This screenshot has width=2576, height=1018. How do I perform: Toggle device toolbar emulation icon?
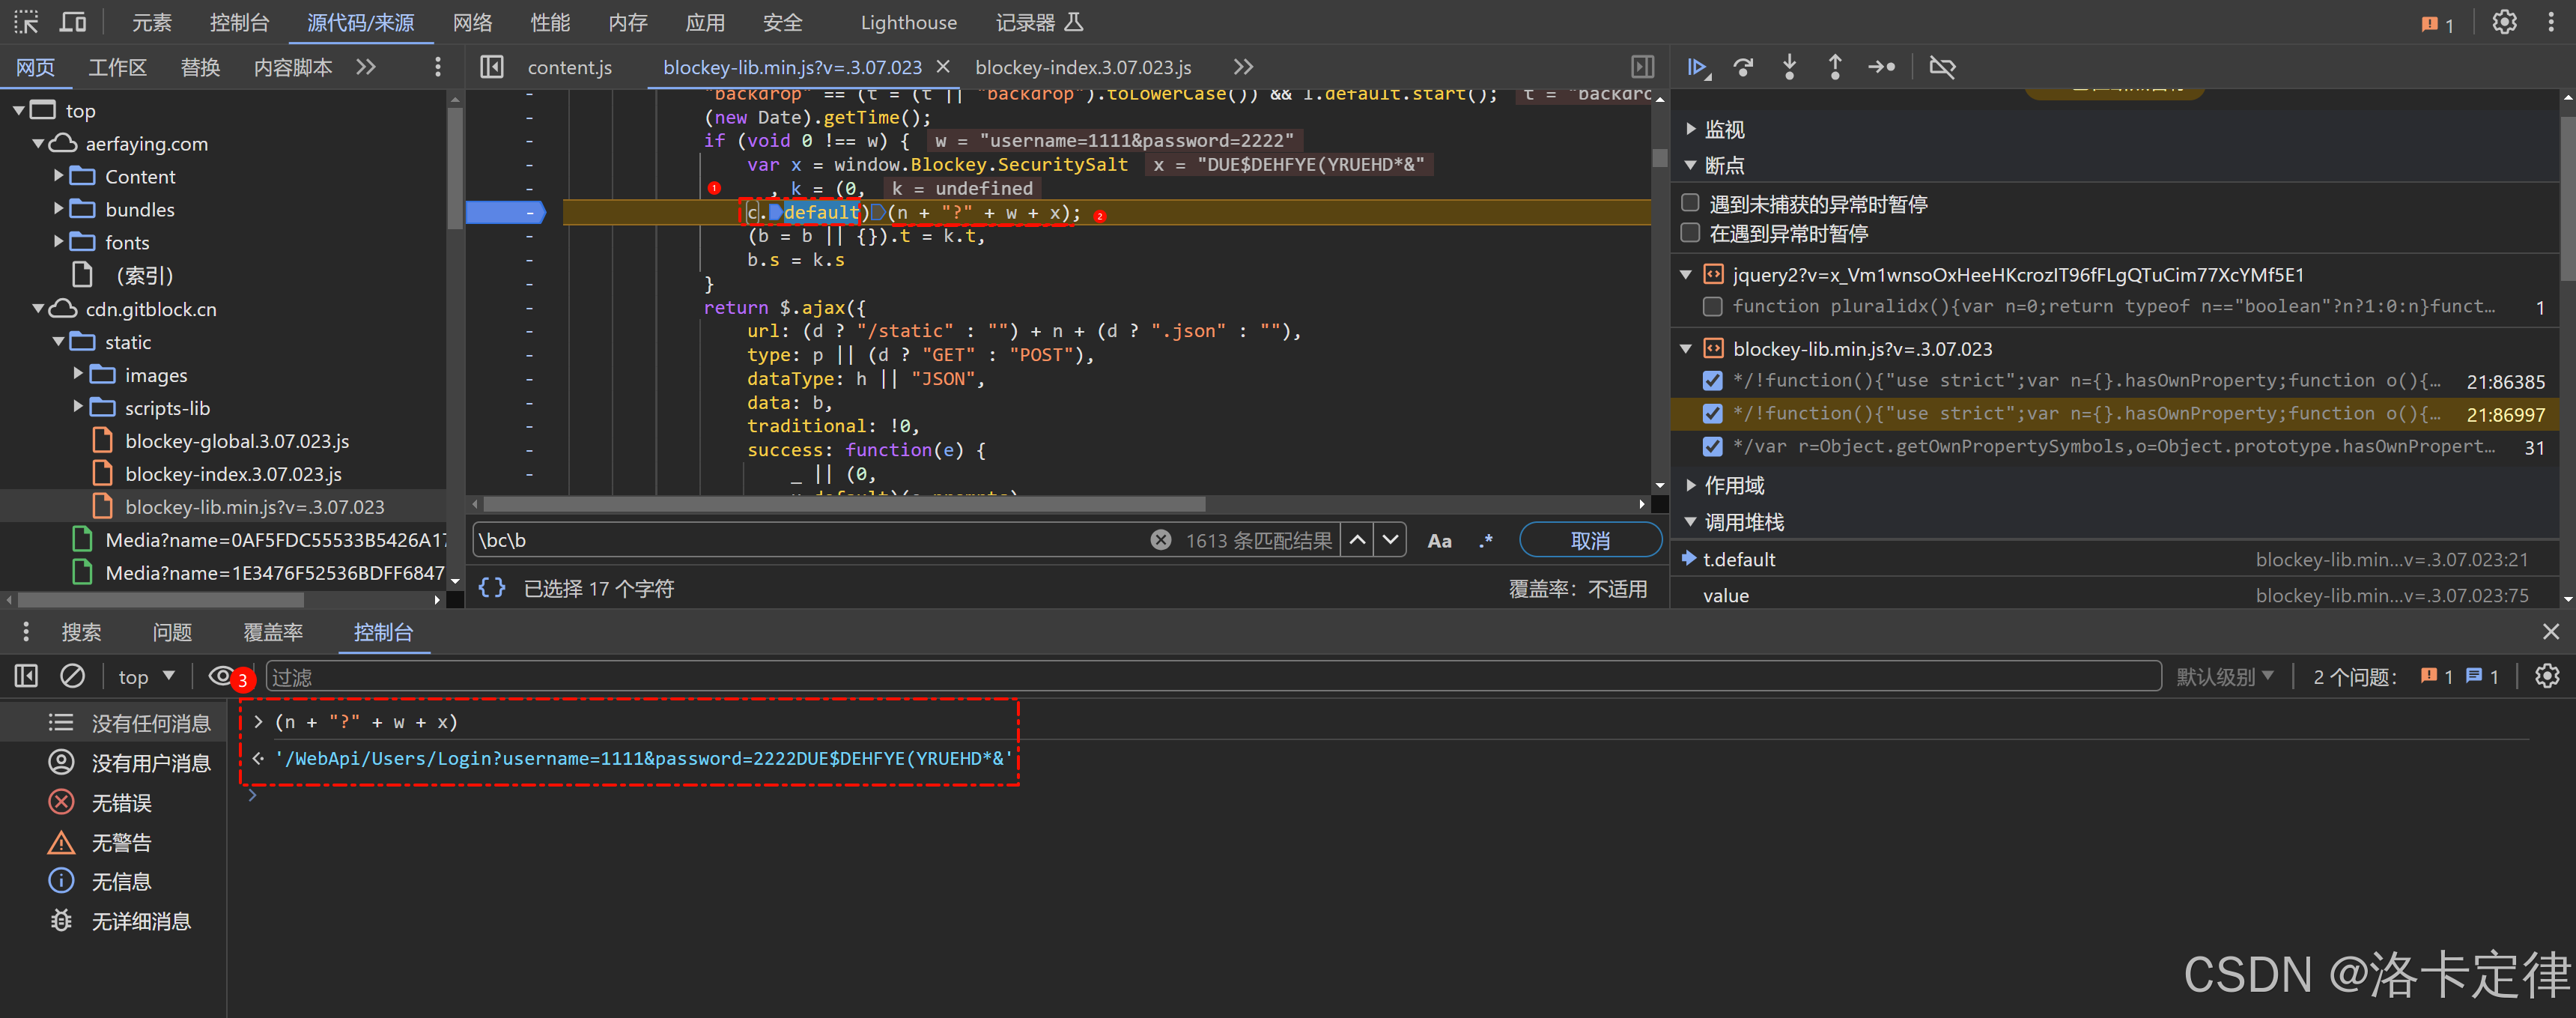point(73,22)
